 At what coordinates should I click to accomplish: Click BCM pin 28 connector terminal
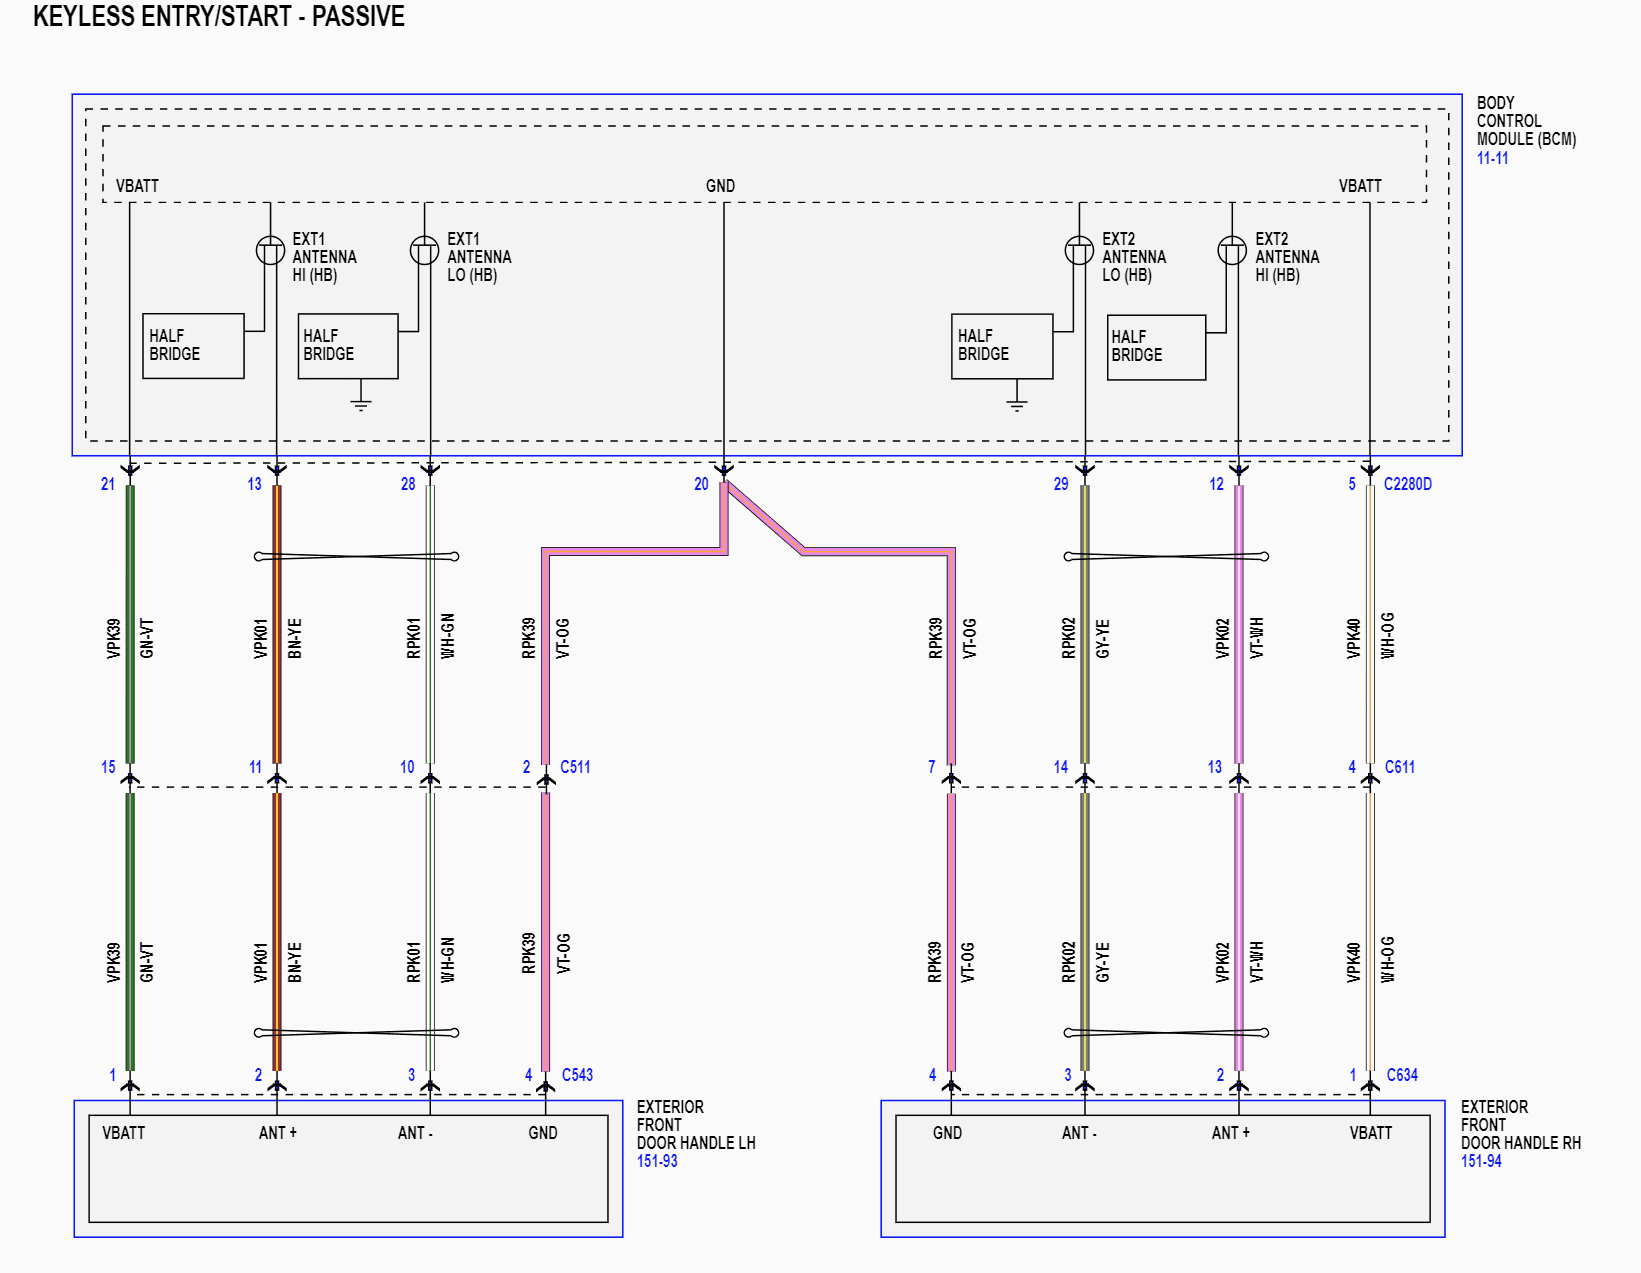point(430,469)
